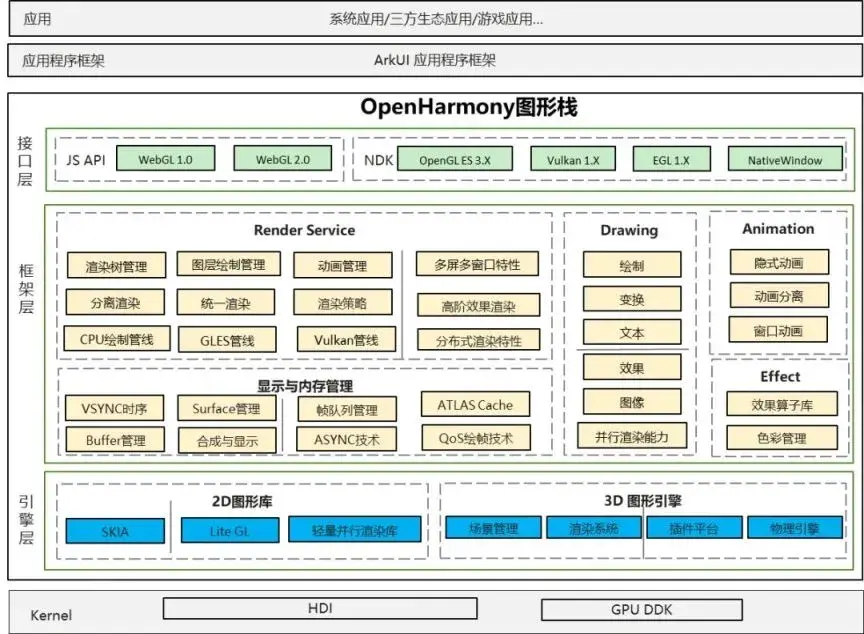864x634 pixels.
Task: Click the Kernel label
Action: point(51,615)
